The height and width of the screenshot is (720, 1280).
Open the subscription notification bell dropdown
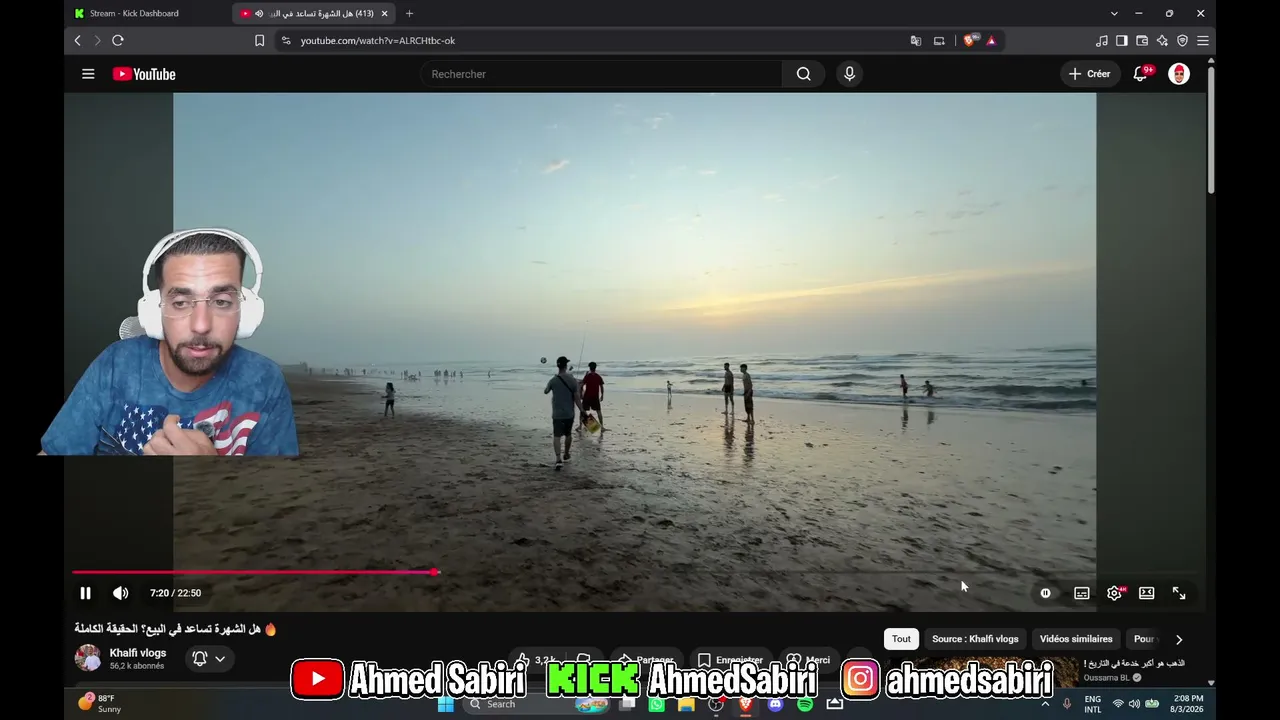pyautogui.click(x=209, y=658)
